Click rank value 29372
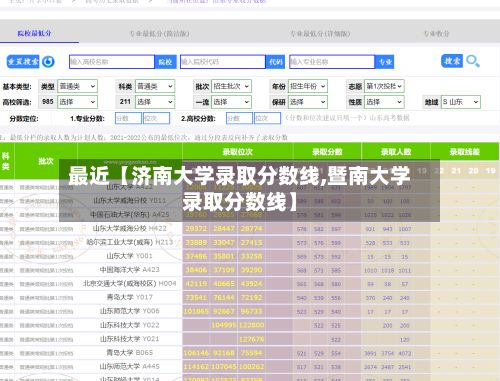Screen dimensions: 500x381 196,229
